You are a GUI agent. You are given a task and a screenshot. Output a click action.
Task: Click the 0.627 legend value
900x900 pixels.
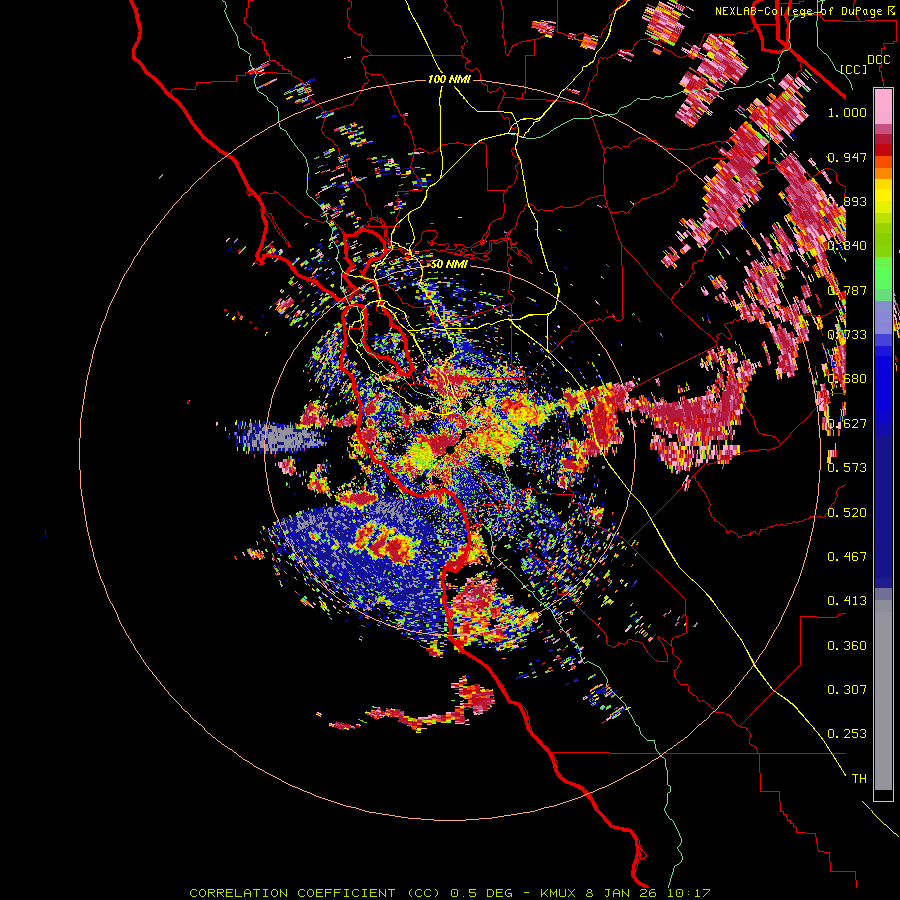click(x=847, y=424)
